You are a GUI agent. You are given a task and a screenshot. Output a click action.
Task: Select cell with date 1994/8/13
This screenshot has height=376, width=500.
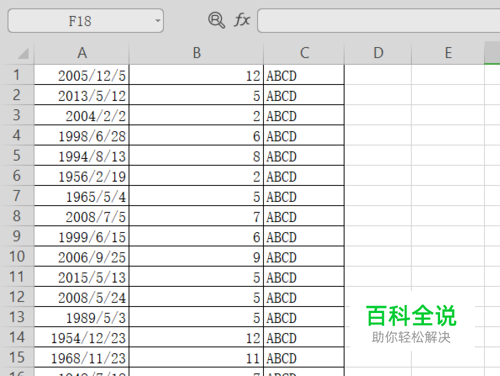click(x=82, y=155)
